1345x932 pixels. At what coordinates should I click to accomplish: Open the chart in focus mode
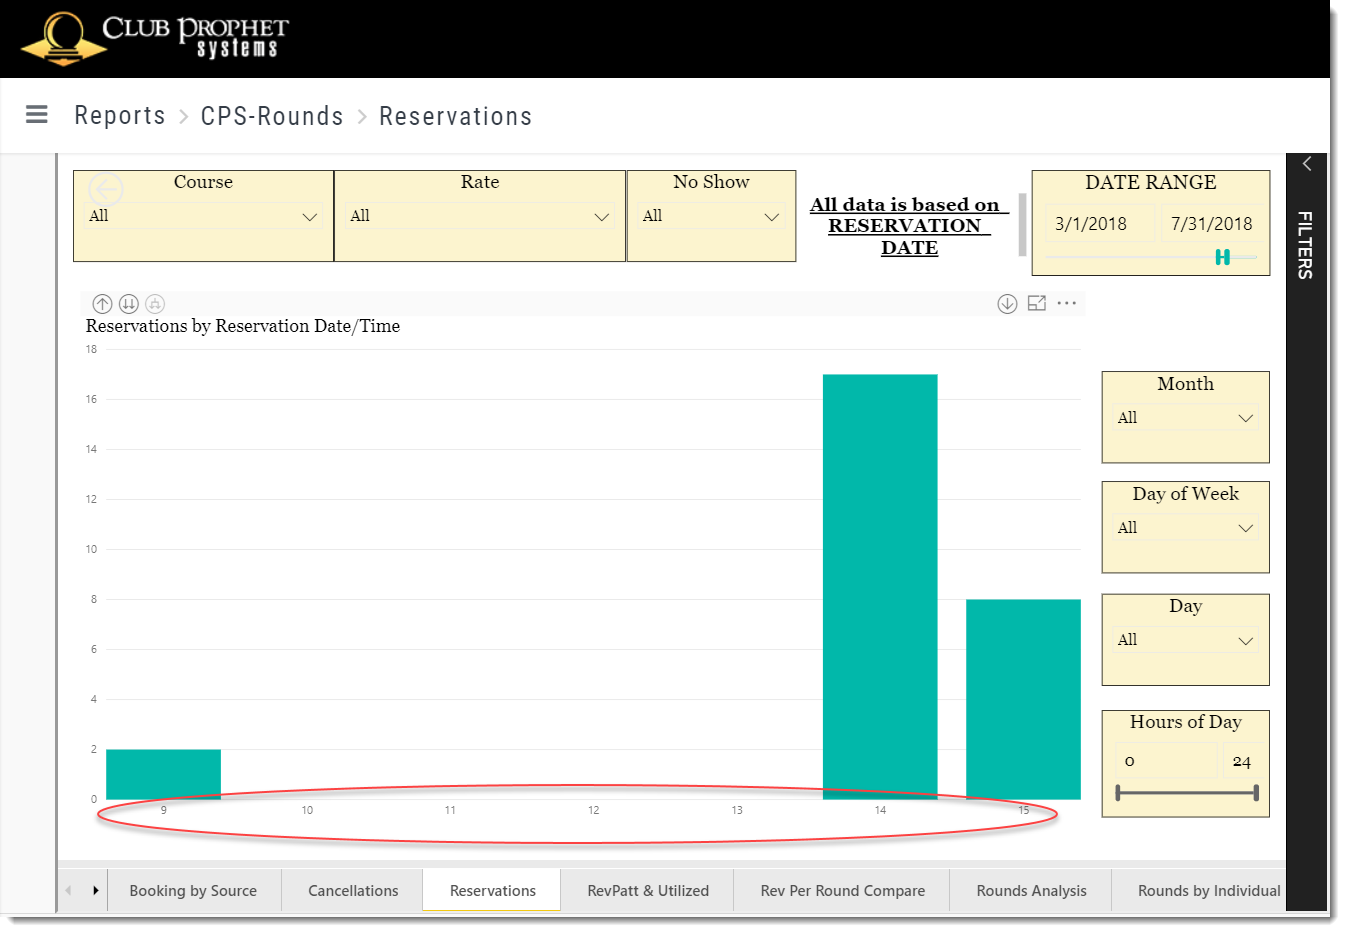pyautogui.click(x=1036, y=303)
